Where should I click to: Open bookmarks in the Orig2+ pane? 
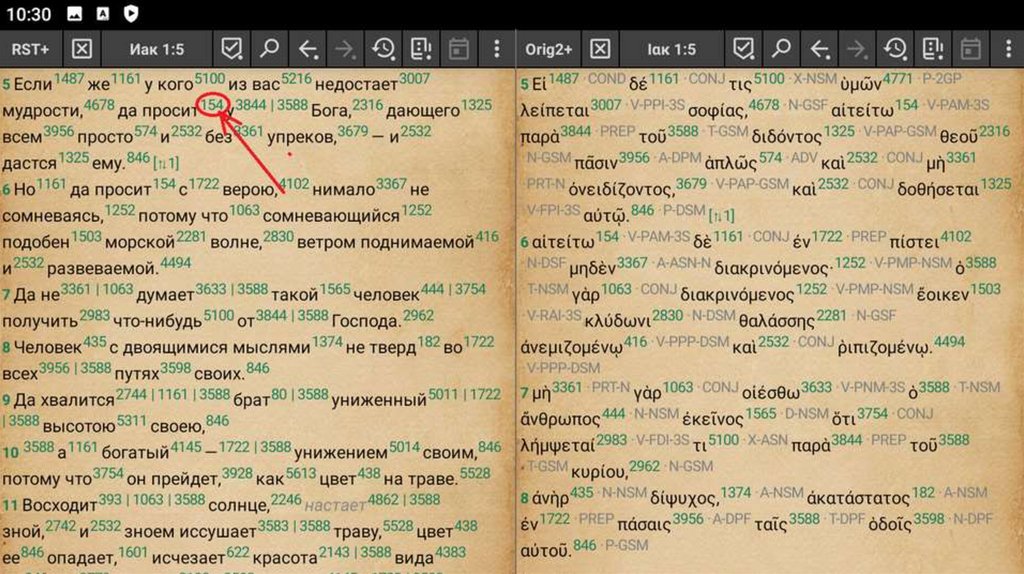pyautogui.click(x=744, y=49)
